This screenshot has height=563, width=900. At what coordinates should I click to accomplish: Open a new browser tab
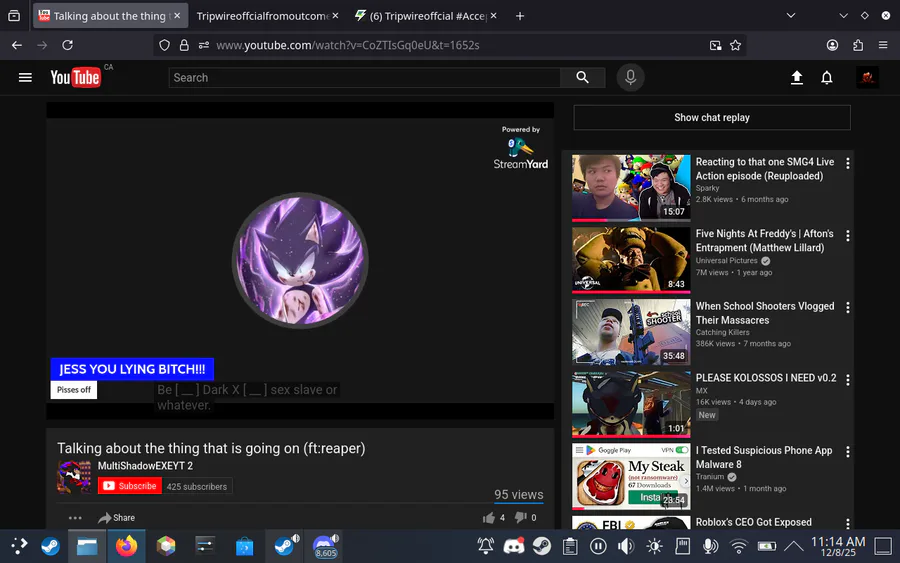520,16
